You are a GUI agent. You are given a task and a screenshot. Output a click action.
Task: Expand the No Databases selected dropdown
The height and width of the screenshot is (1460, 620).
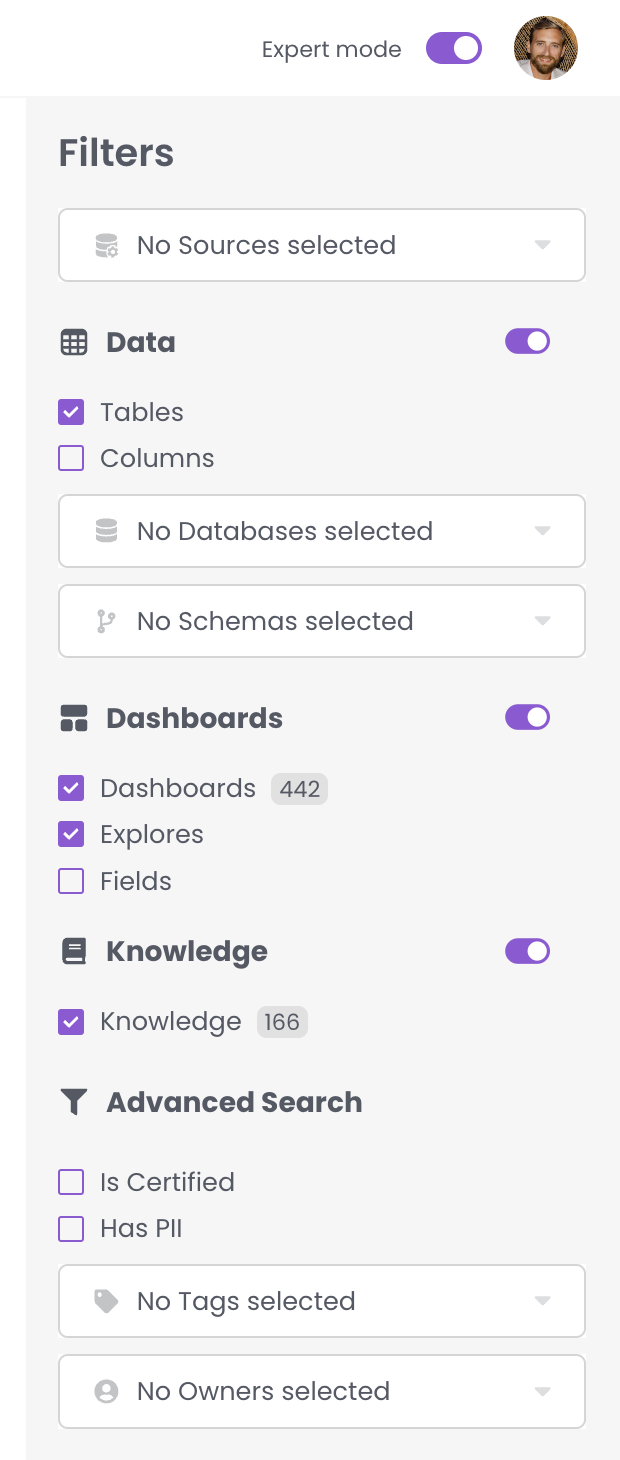321,531
